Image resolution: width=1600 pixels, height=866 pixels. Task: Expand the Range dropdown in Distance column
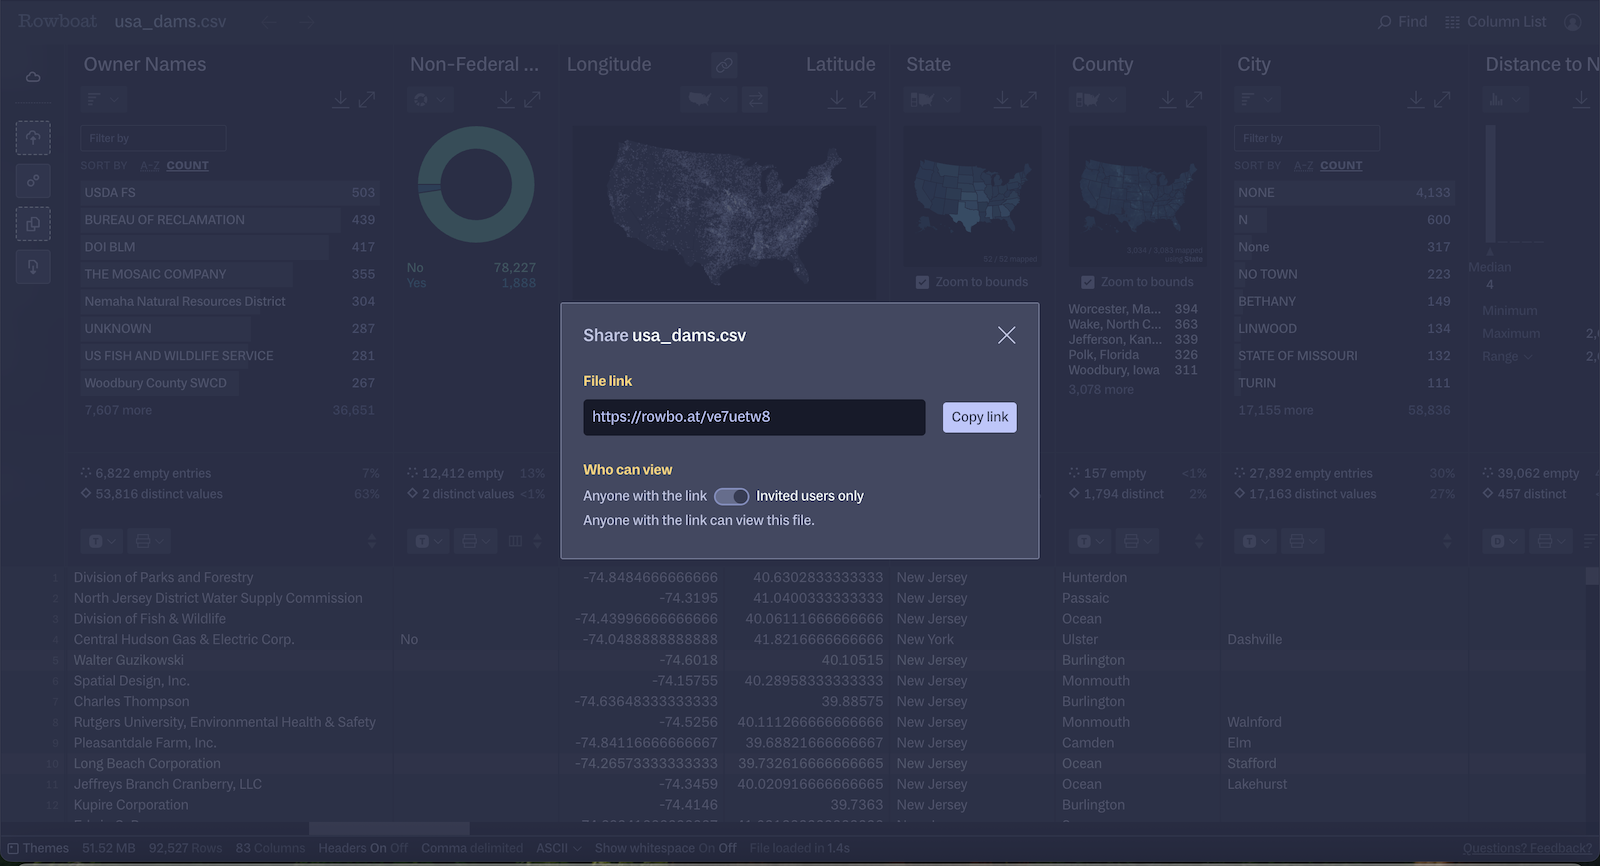(1507, 357)
